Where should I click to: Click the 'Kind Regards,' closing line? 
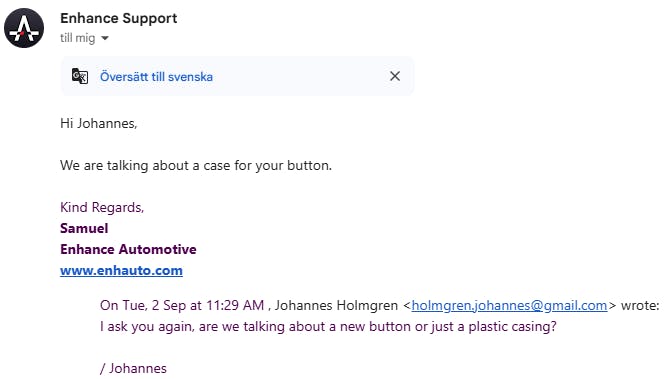coord(102,207)
